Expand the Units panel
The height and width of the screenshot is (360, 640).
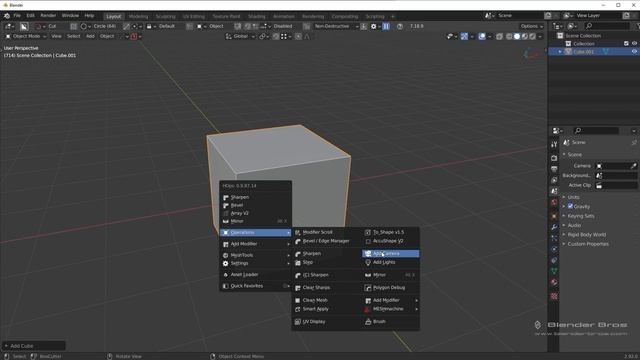(573, 197)
